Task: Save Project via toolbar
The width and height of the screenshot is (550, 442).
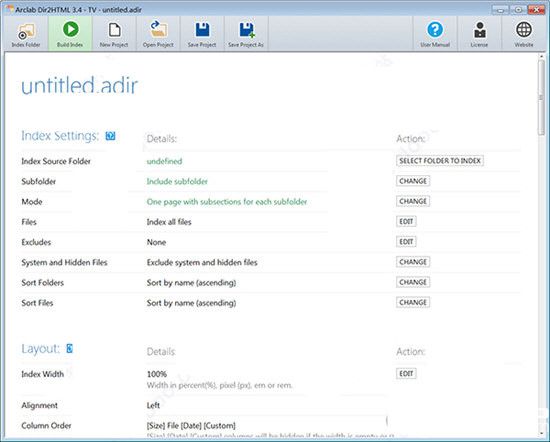Action: click(x=202, y=34)
